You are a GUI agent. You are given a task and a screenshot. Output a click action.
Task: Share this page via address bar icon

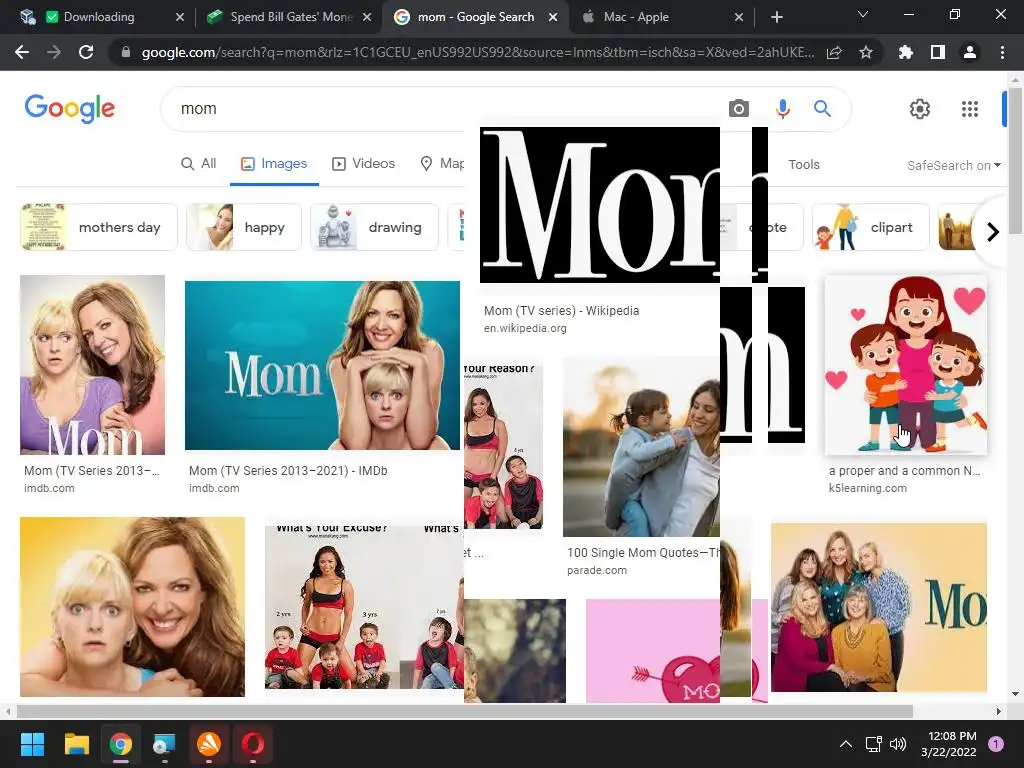coord(834,52)
